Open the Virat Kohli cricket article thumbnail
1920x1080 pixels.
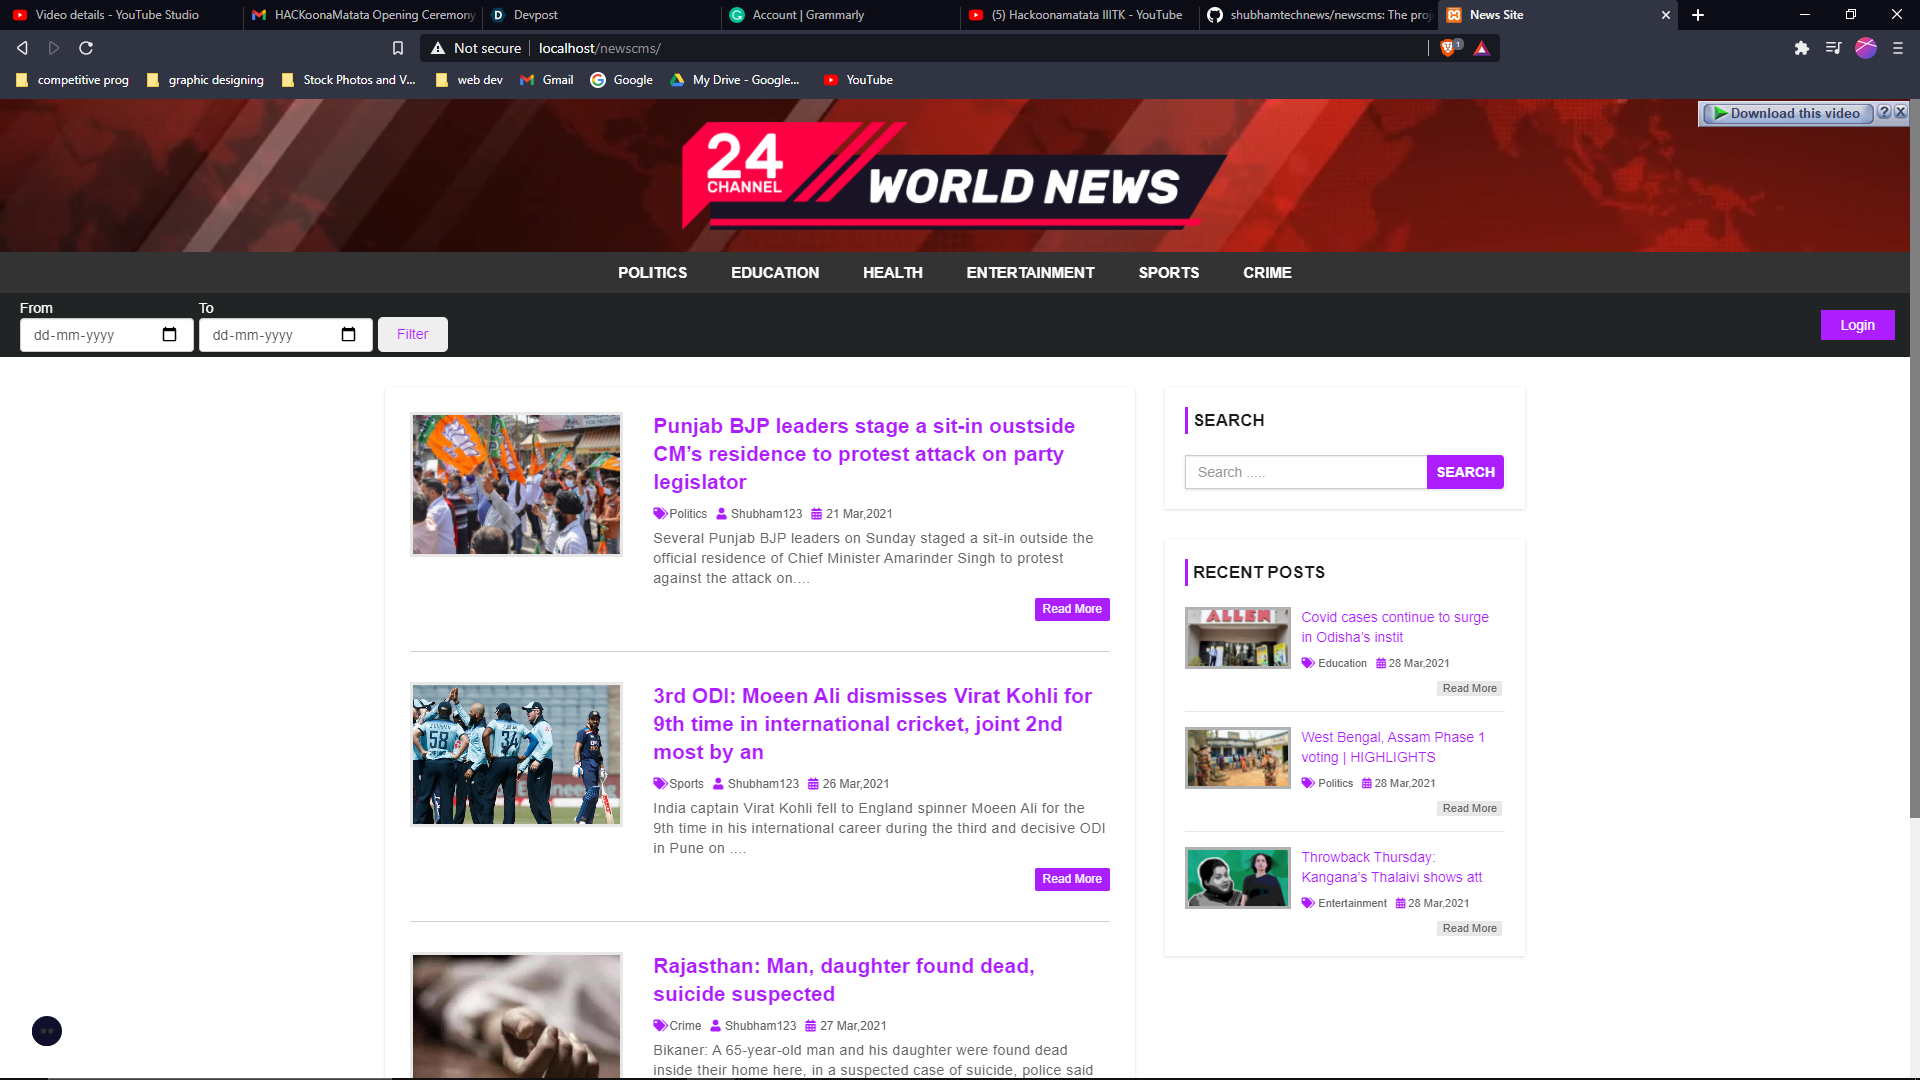pyautogui.click(x=516, y=755)
